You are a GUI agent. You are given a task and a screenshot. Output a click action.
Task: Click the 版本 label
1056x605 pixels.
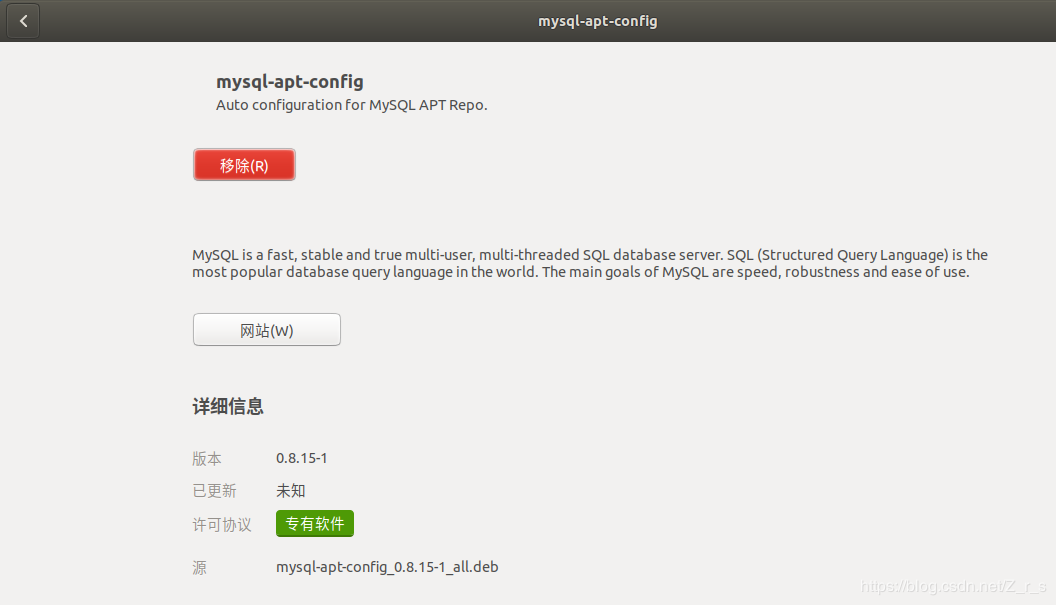click(x=207, y=459)
